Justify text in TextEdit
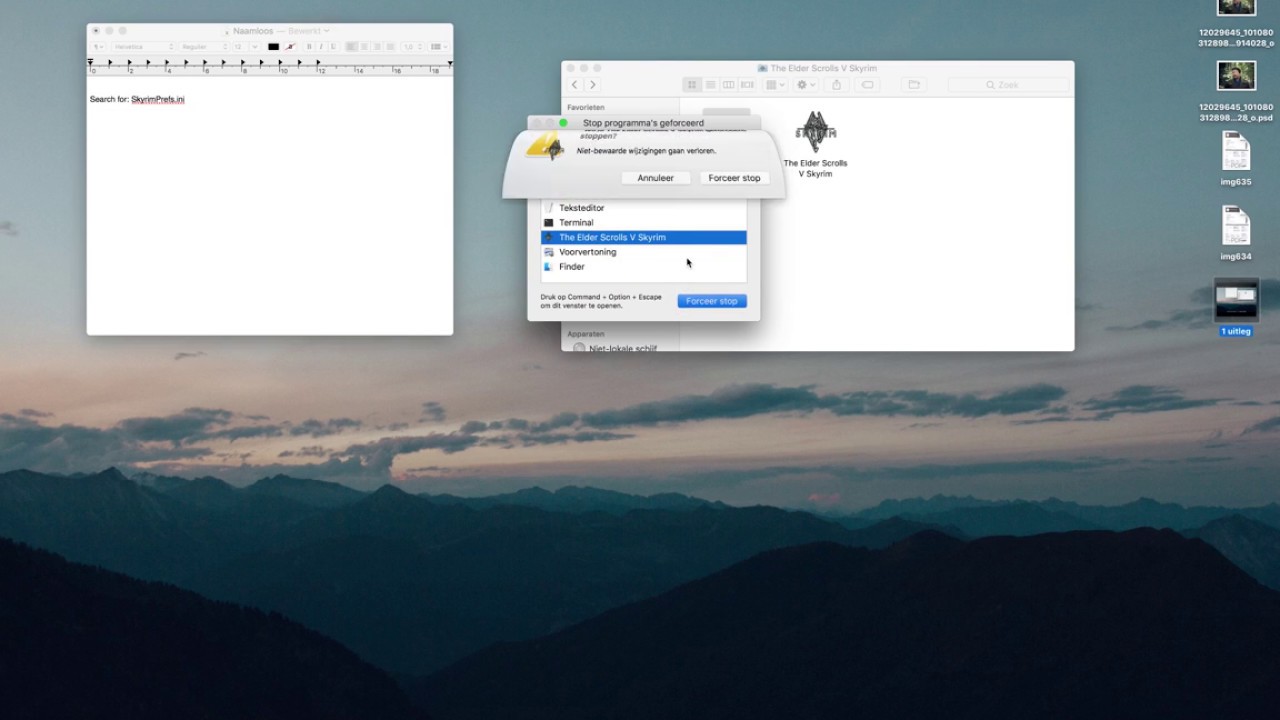This screenshot has width=1280, height=720. coord(390,47)
